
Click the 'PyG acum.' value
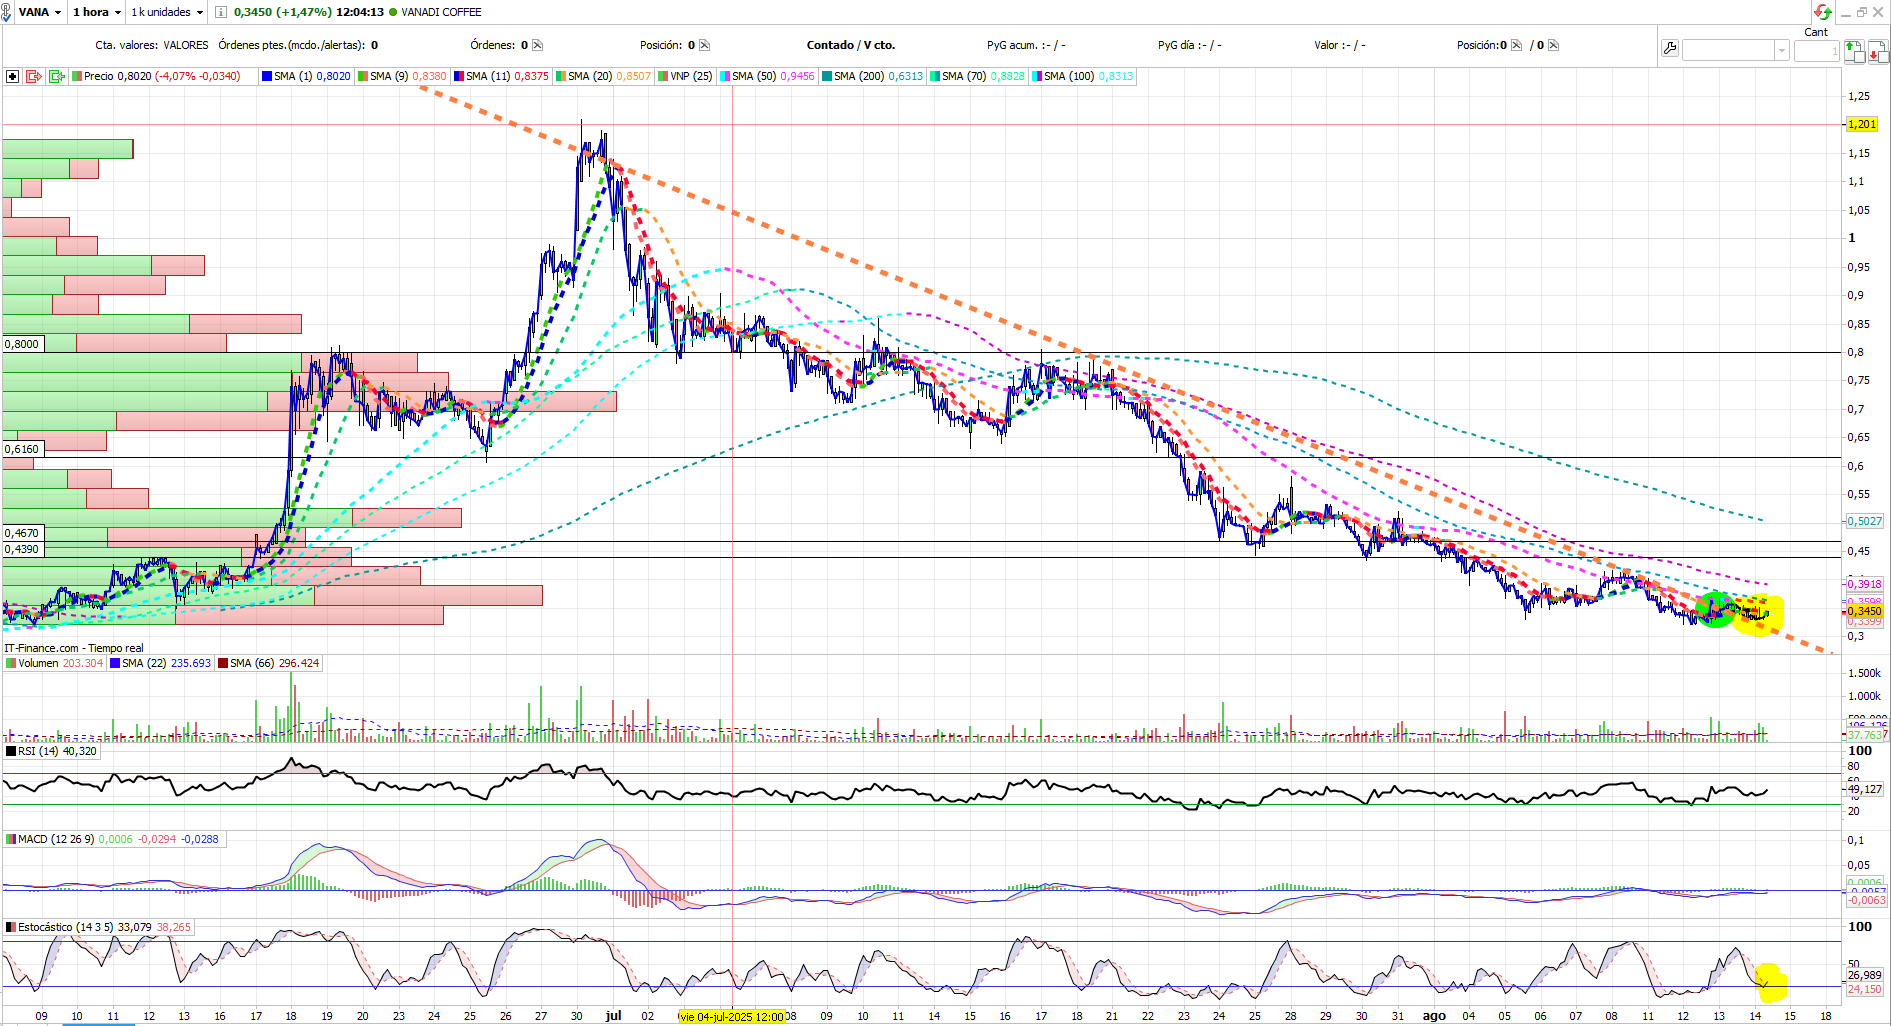(1026, 45)
